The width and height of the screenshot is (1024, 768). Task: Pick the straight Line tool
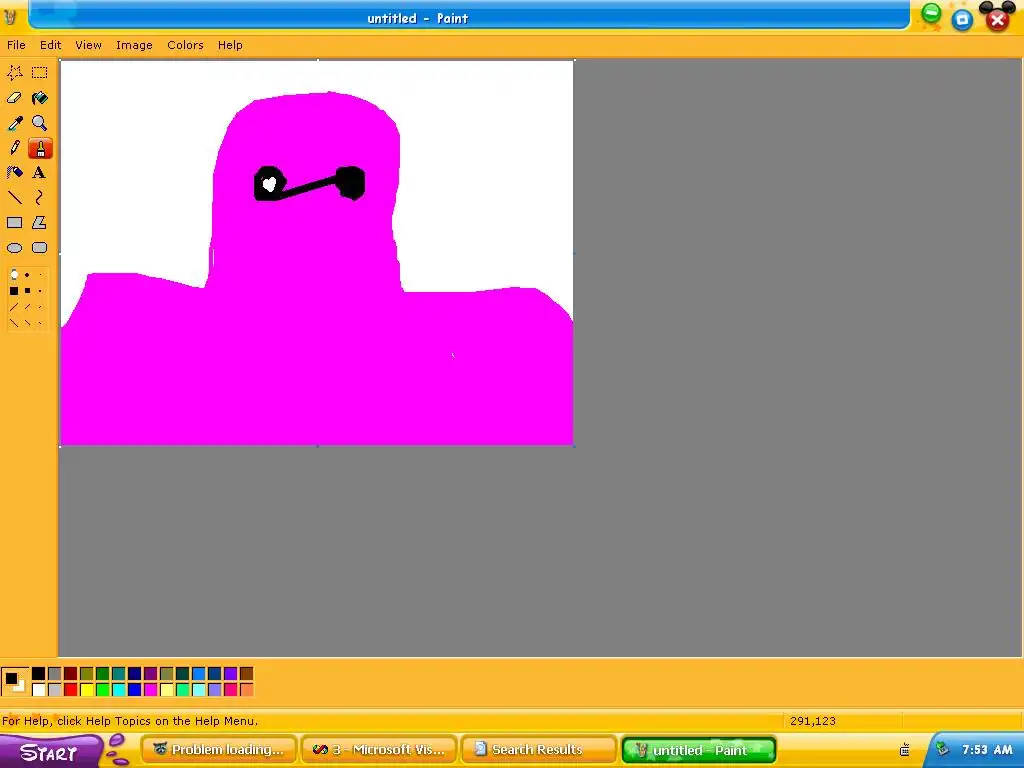(14, 197)
